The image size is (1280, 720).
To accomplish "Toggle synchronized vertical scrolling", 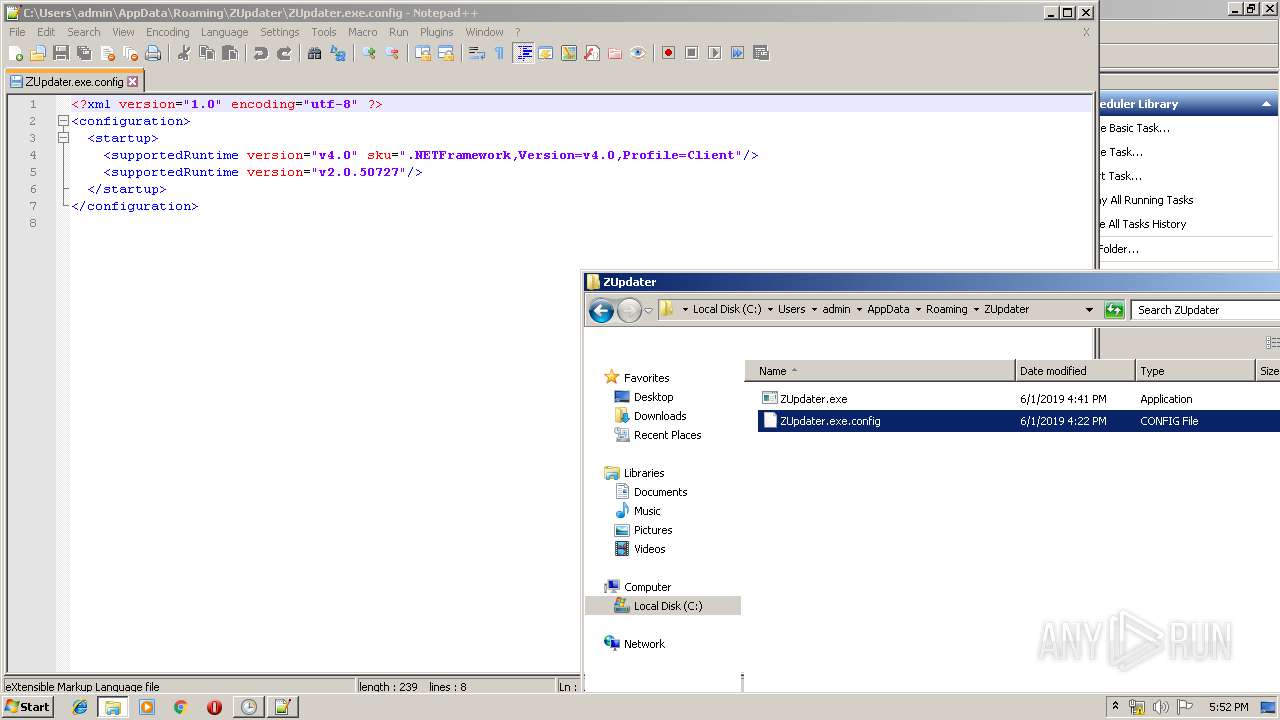I will (x=423, y=53).
